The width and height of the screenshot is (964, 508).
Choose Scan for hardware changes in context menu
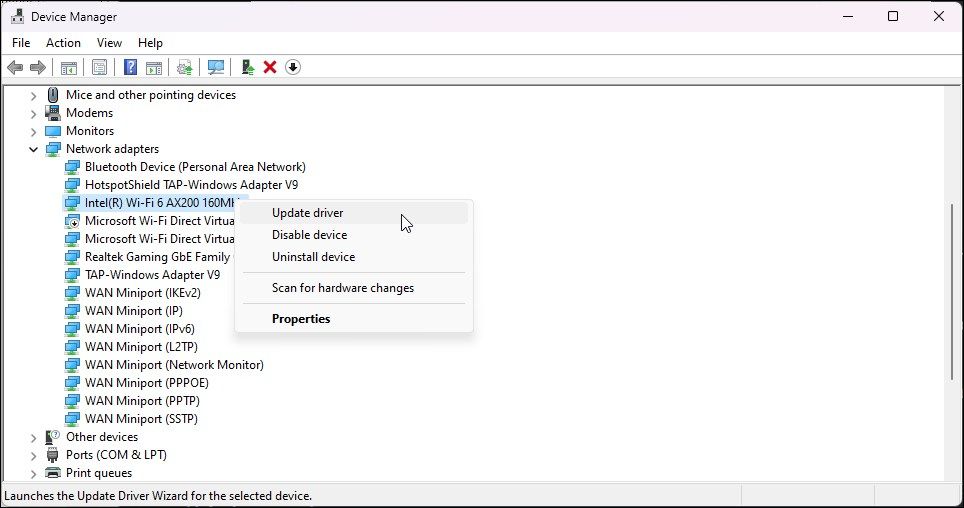(354, 288)
